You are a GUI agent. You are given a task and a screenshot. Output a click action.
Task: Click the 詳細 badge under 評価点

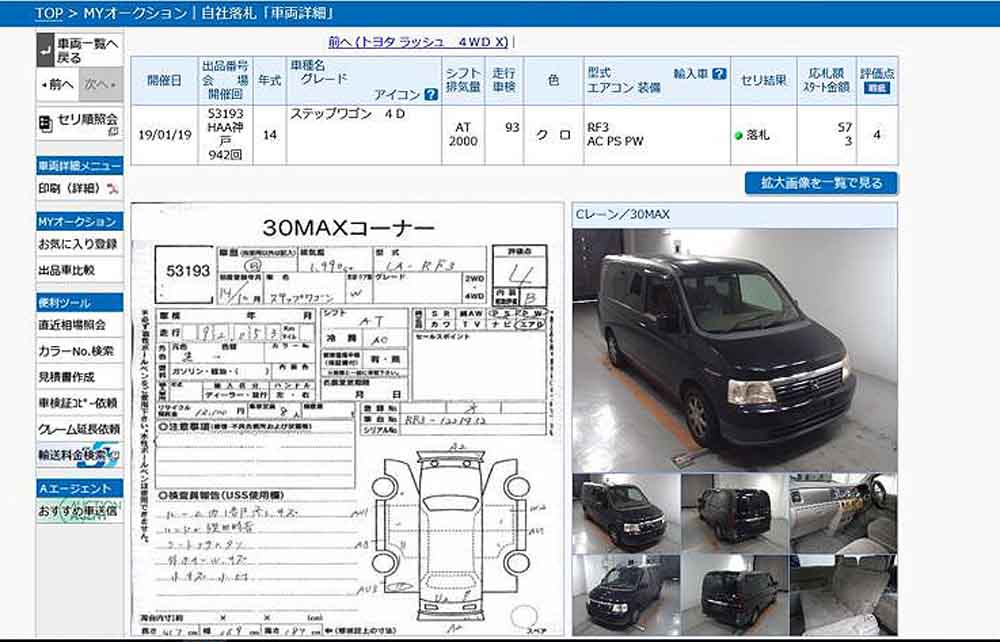877,88
